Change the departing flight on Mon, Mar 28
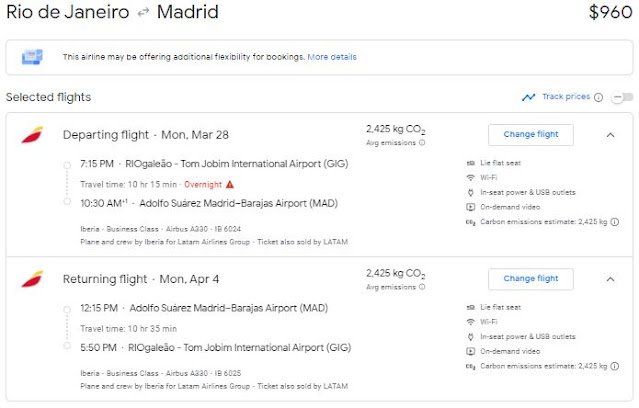Screen dimensions: 639x408 click(530, 135)
